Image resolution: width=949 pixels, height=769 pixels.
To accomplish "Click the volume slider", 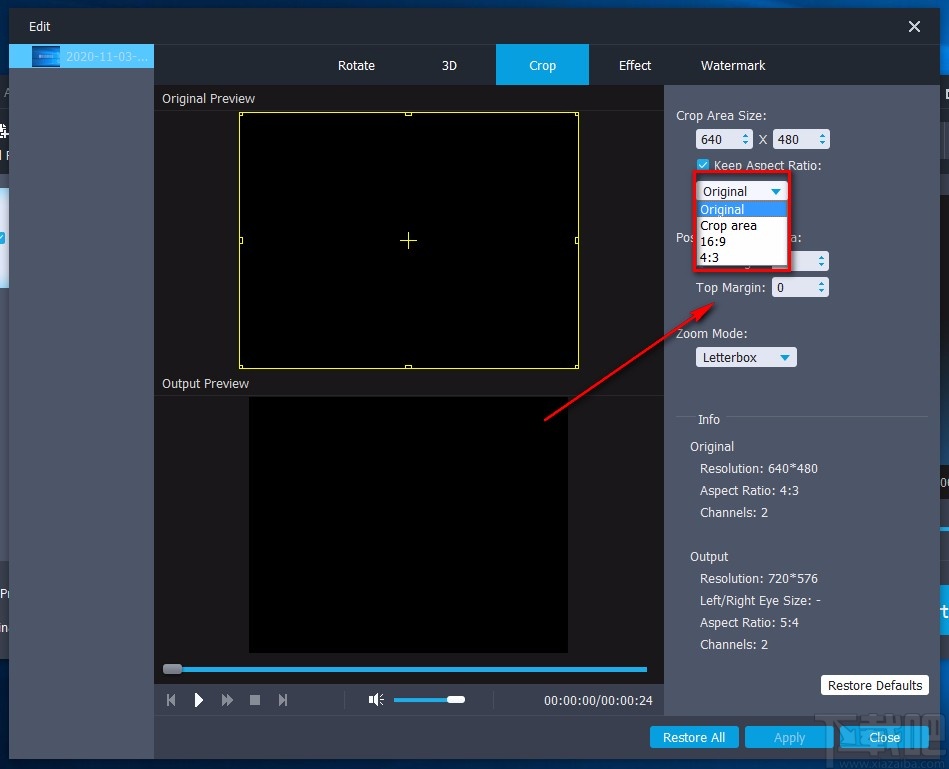I will (430, 700).
